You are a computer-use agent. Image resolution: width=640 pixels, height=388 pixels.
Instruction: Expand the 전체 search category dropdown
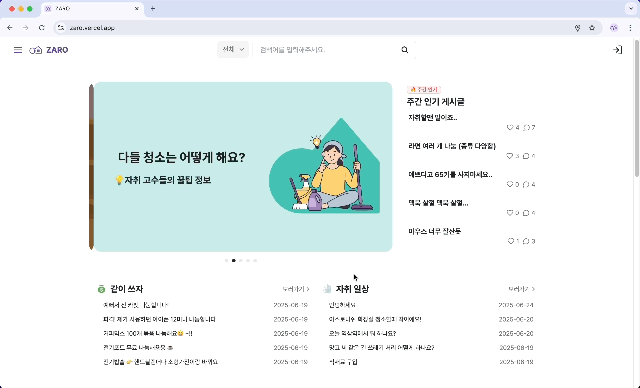pyautogui.click(x=233, y=49)
